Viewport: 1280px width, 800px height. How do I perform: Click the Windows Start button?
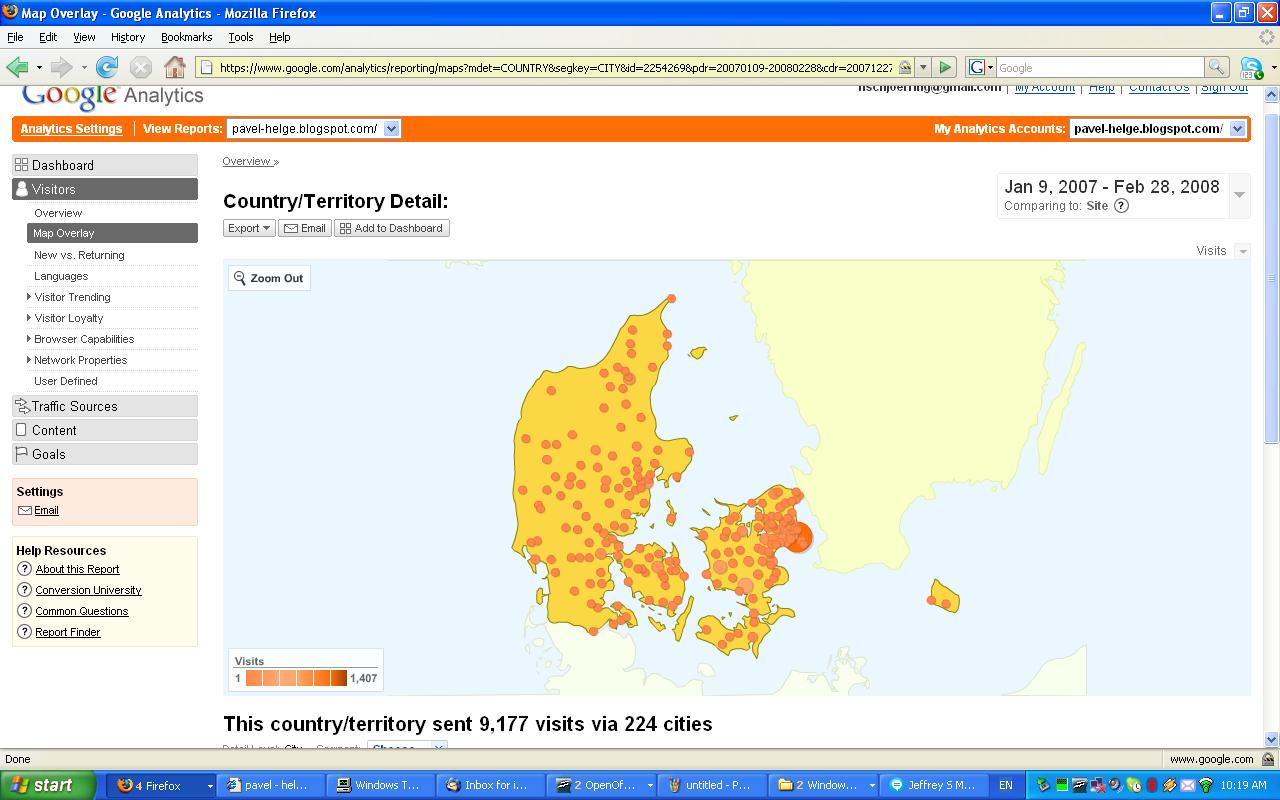(x=49, y=785)
